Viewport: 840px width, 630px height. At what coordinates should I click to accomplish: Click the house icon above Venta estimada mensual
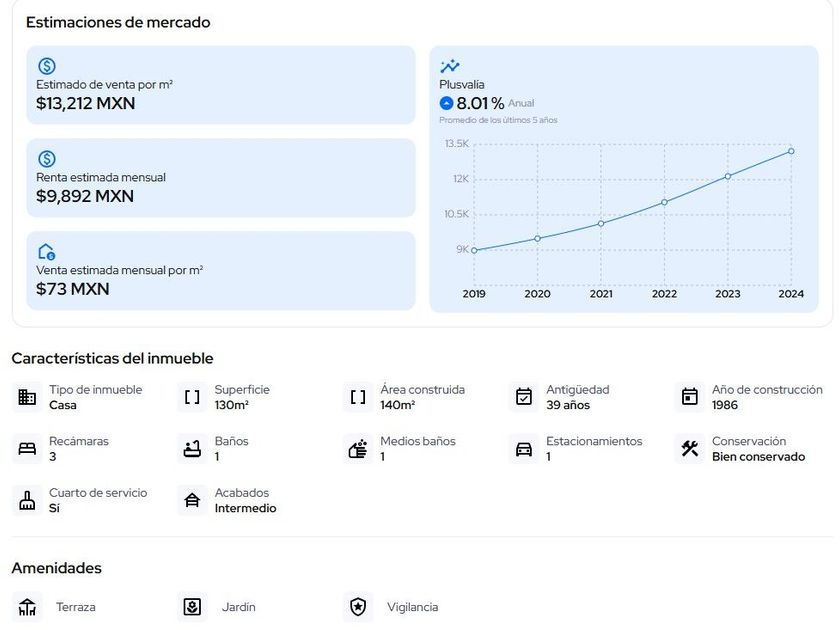(x=46, y=252)
